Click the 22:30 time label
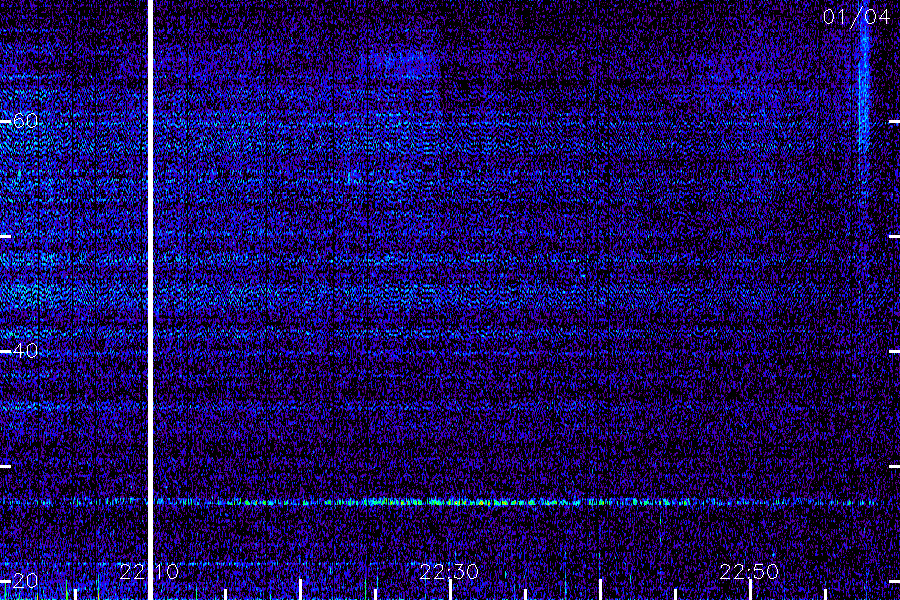 (449, 571)
